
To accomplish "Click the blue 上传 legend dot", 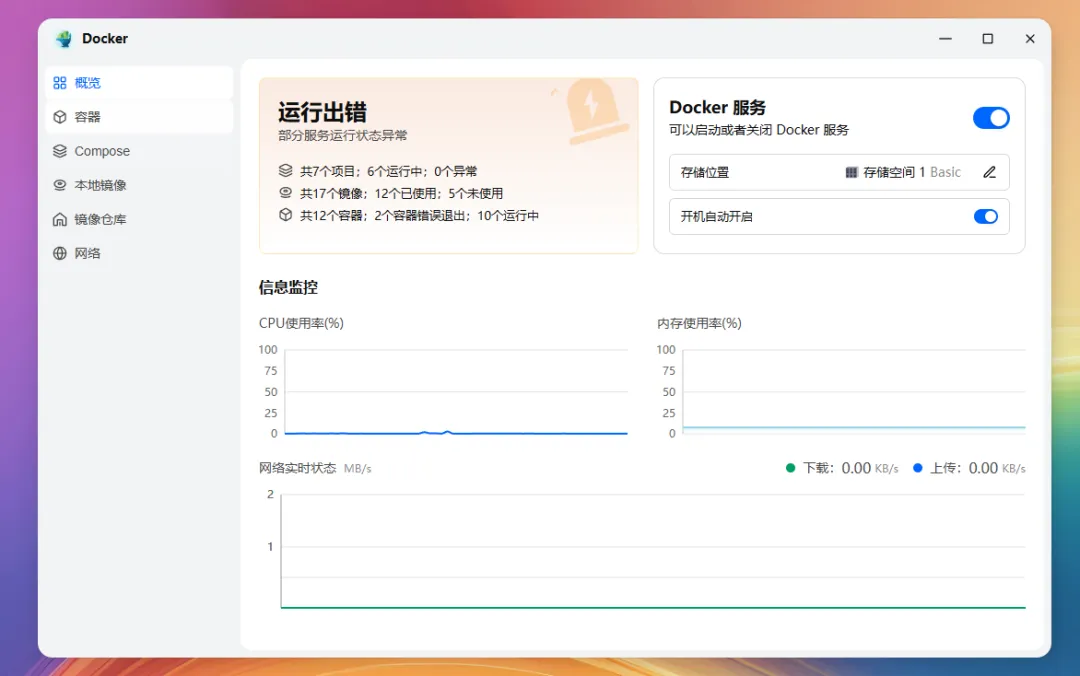I will click(917, 468).
